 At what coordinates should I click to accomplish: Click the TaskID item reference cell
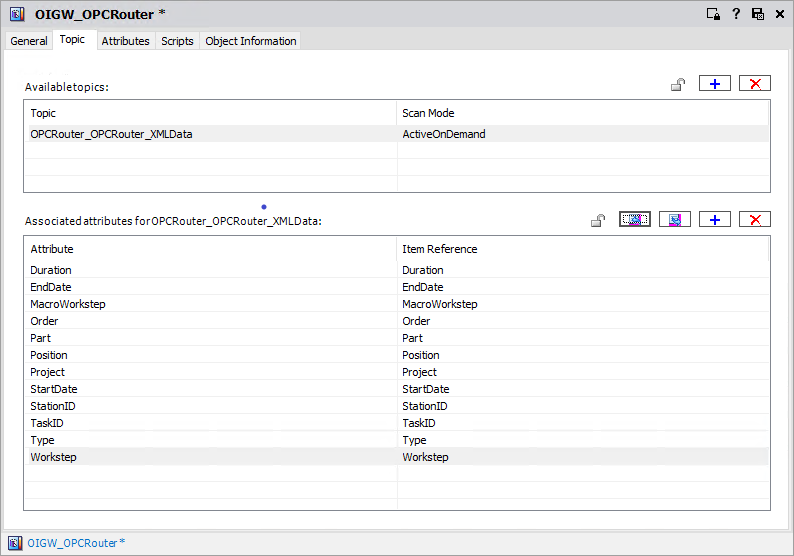[x=583, y=423]
